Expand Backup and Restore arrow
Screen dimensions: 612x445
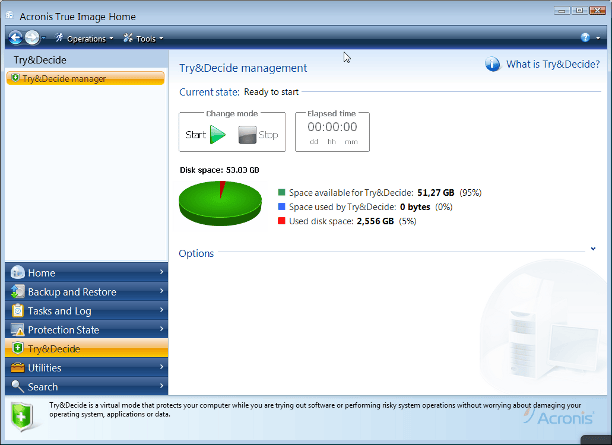tap(161, 291)
